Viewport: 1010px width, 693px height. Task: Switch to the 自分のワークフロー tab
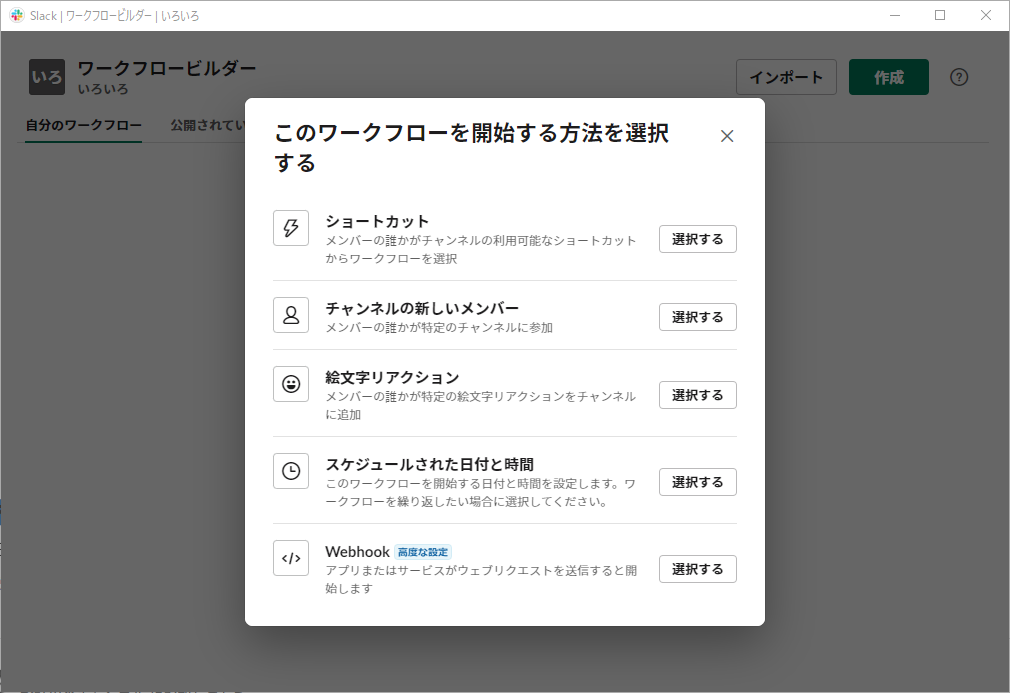82,127
